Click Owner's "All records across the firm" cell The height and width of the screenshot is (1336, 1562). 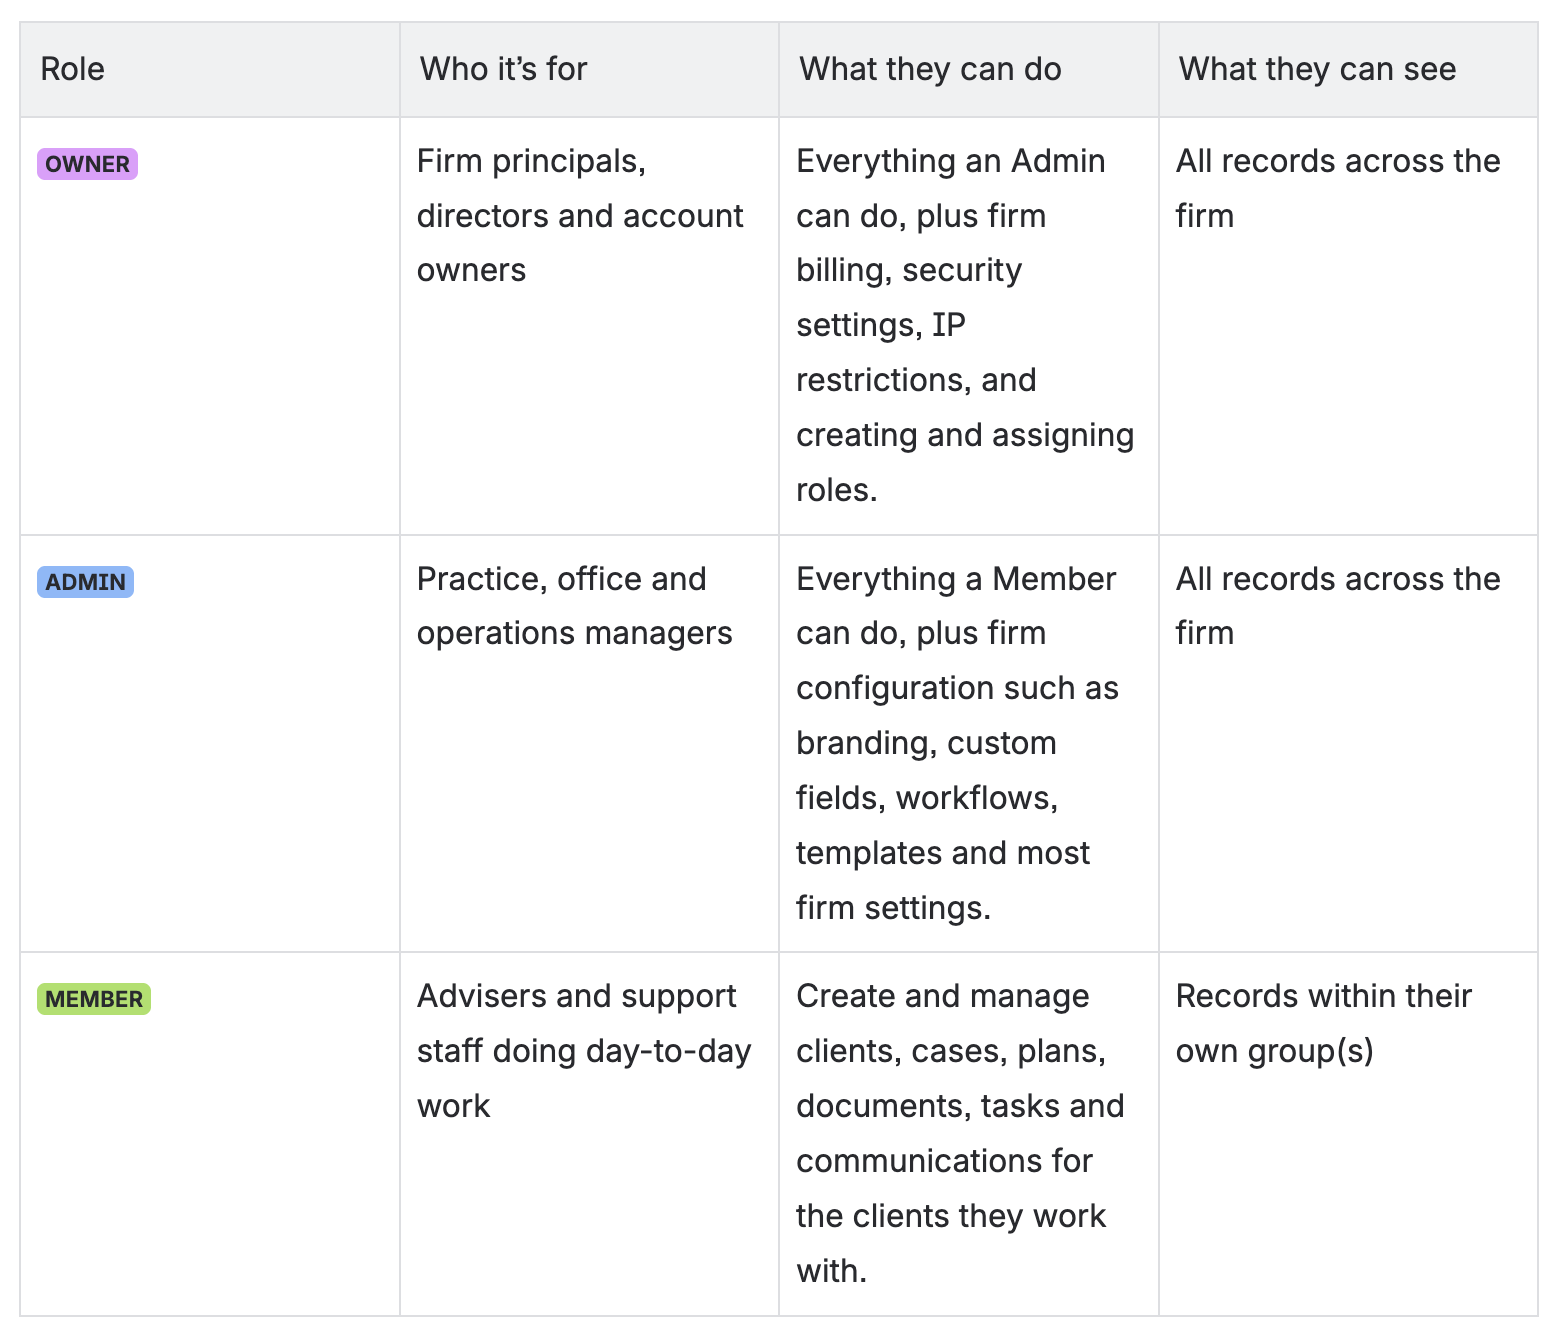pyautogui.click(x=1338, y=188)
